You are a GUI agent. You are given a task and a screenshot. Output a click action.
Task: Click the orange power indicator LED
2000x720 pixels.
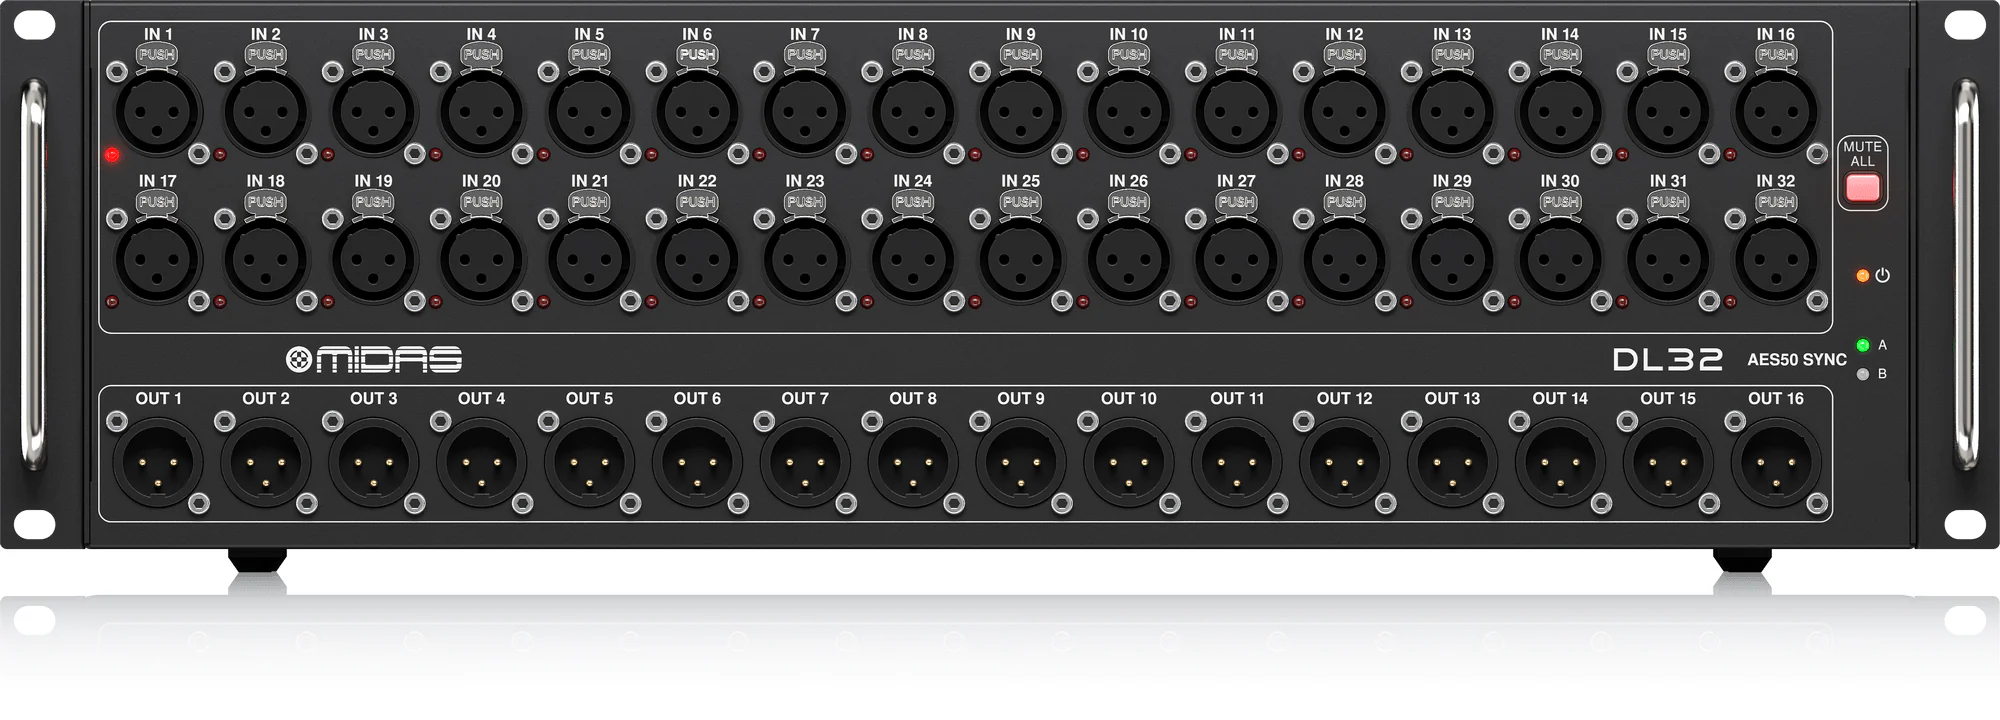point(1862,275)
